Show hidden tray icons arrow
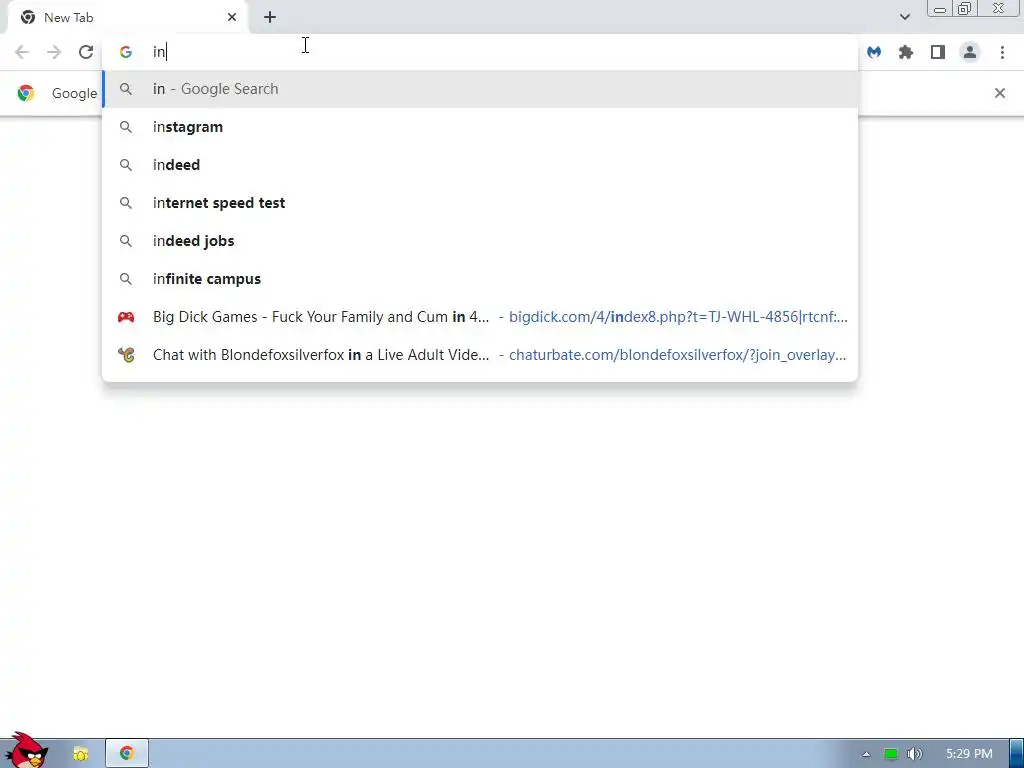The width and height of the screenshot is (1024, 768). (866, 754)
